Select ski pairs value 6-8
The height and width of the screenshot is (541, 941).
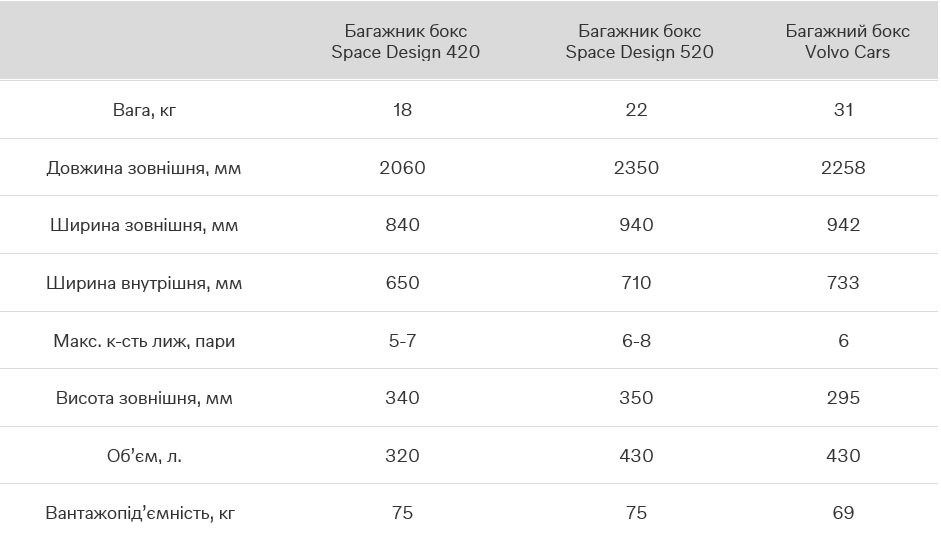pyautogui.click(x=636, y=341)
